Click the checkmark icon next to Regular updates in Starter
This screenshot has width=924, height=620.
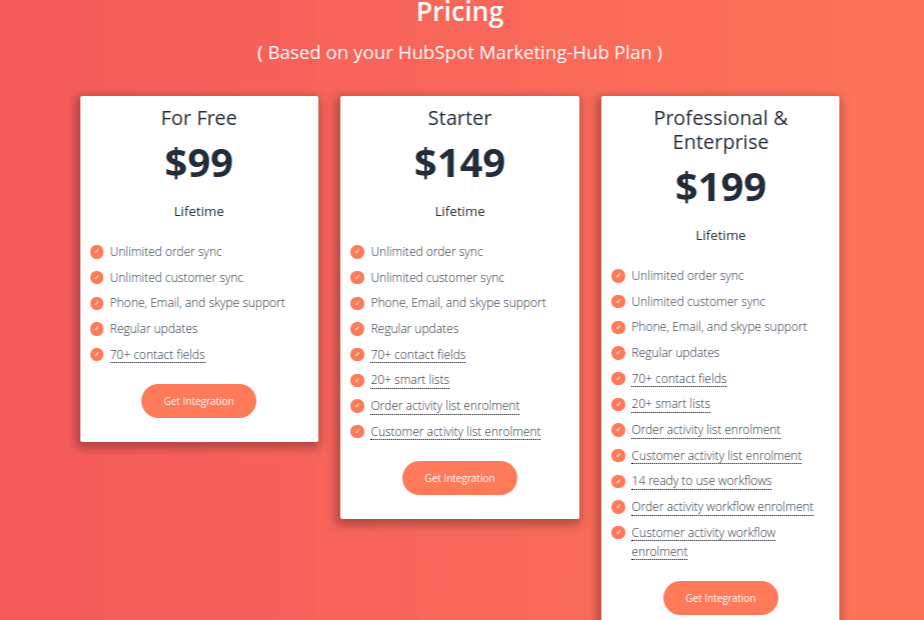[358, 328]
